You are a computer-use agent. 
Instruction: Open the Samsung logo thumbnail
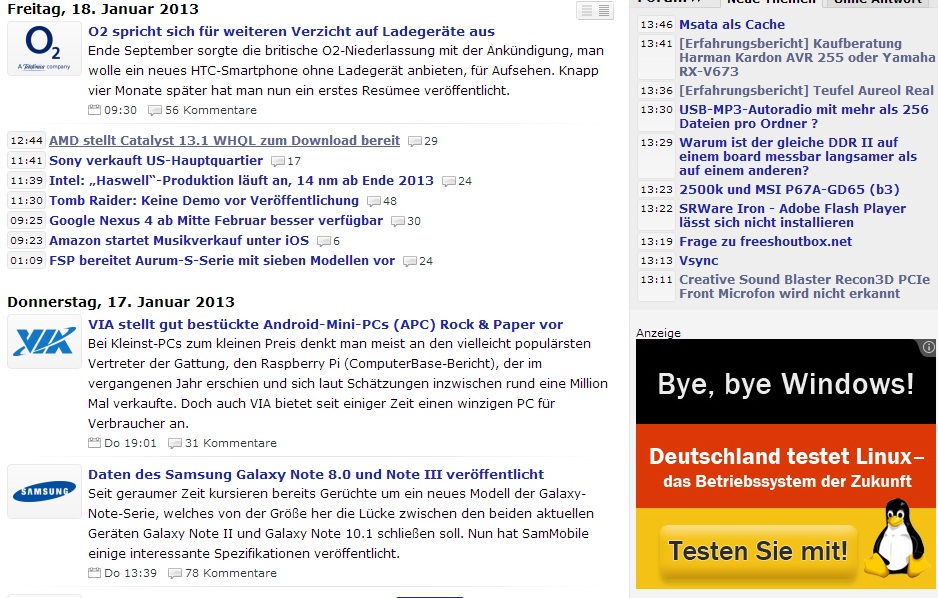coord(44,492)
